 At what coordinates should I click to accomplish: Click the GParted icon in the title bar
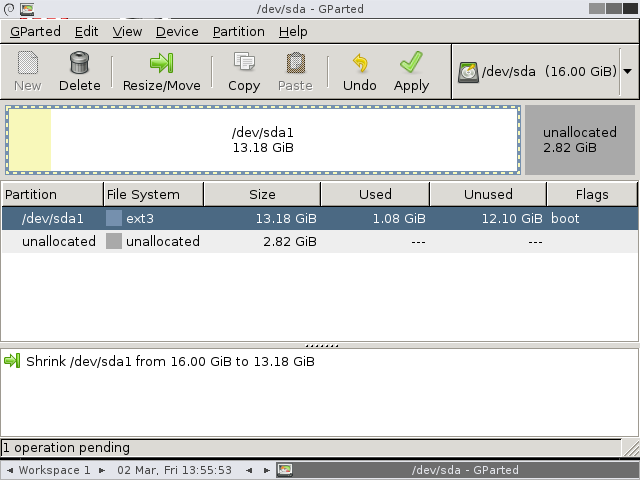coord(27,9)
